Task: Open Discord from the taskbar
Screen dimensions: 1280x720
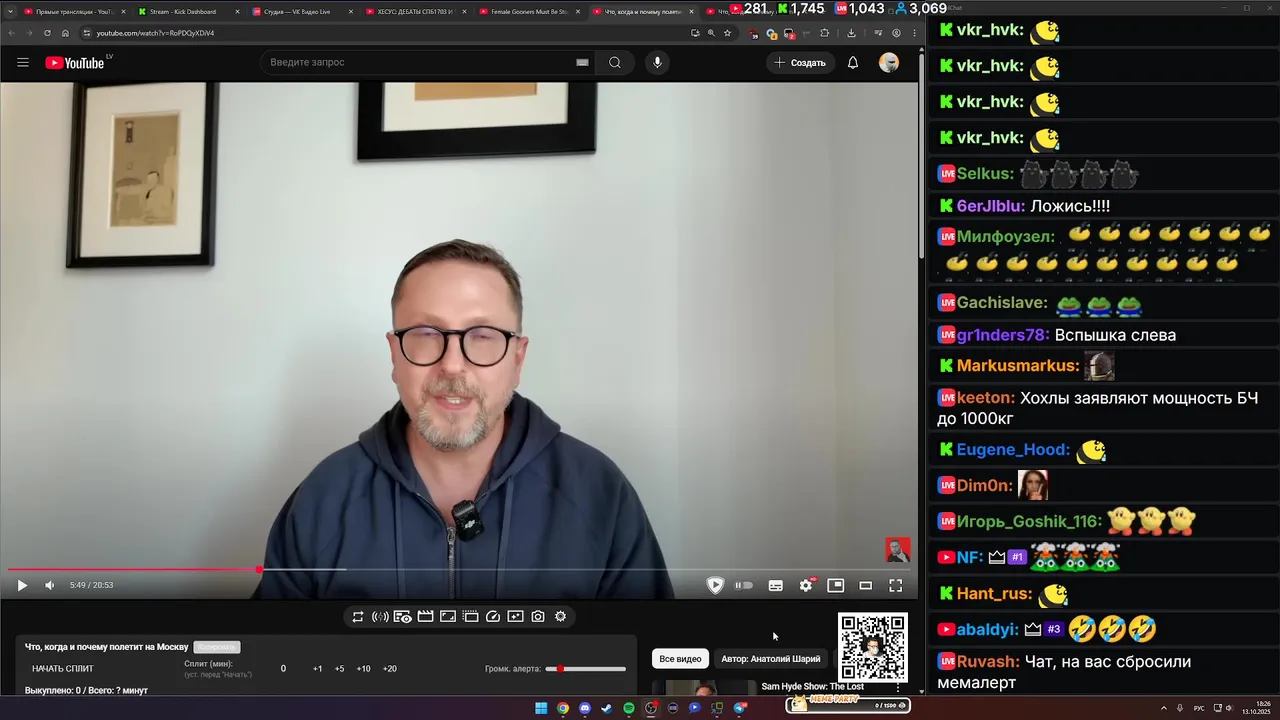Action: click(585, 708)
